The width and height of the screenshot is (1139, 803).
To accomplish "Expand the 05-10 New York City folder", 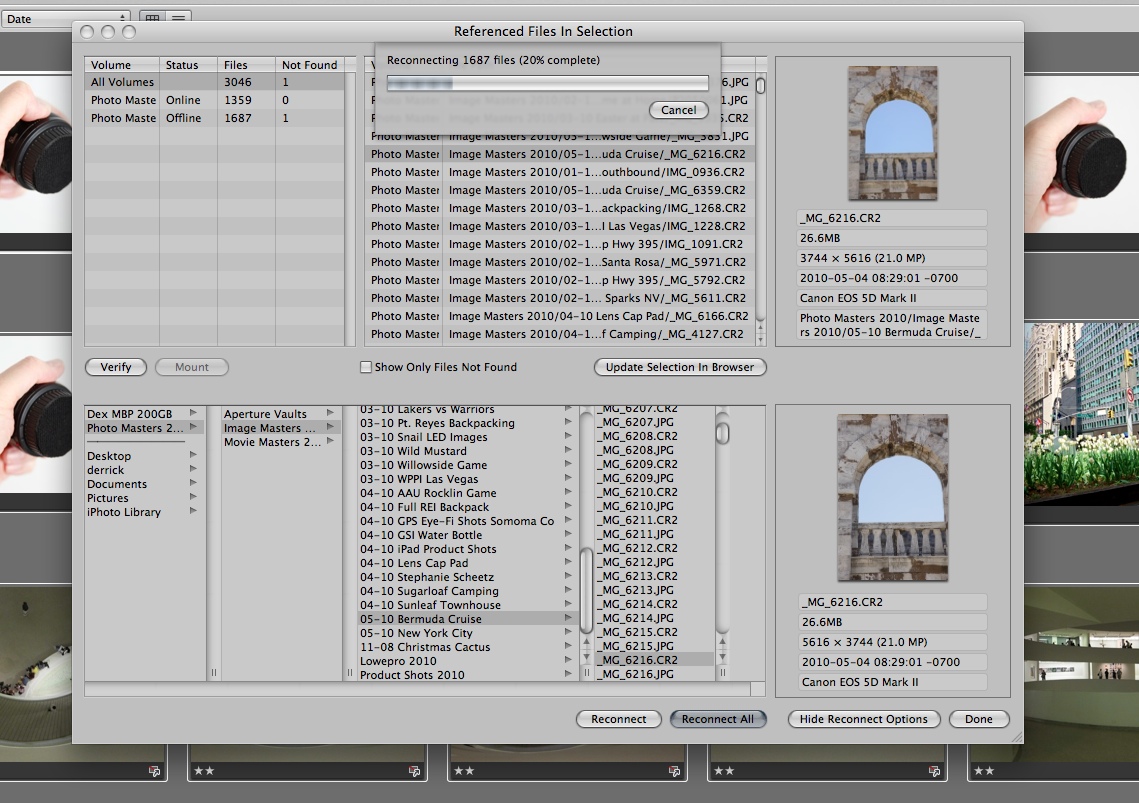I will 568,633.
